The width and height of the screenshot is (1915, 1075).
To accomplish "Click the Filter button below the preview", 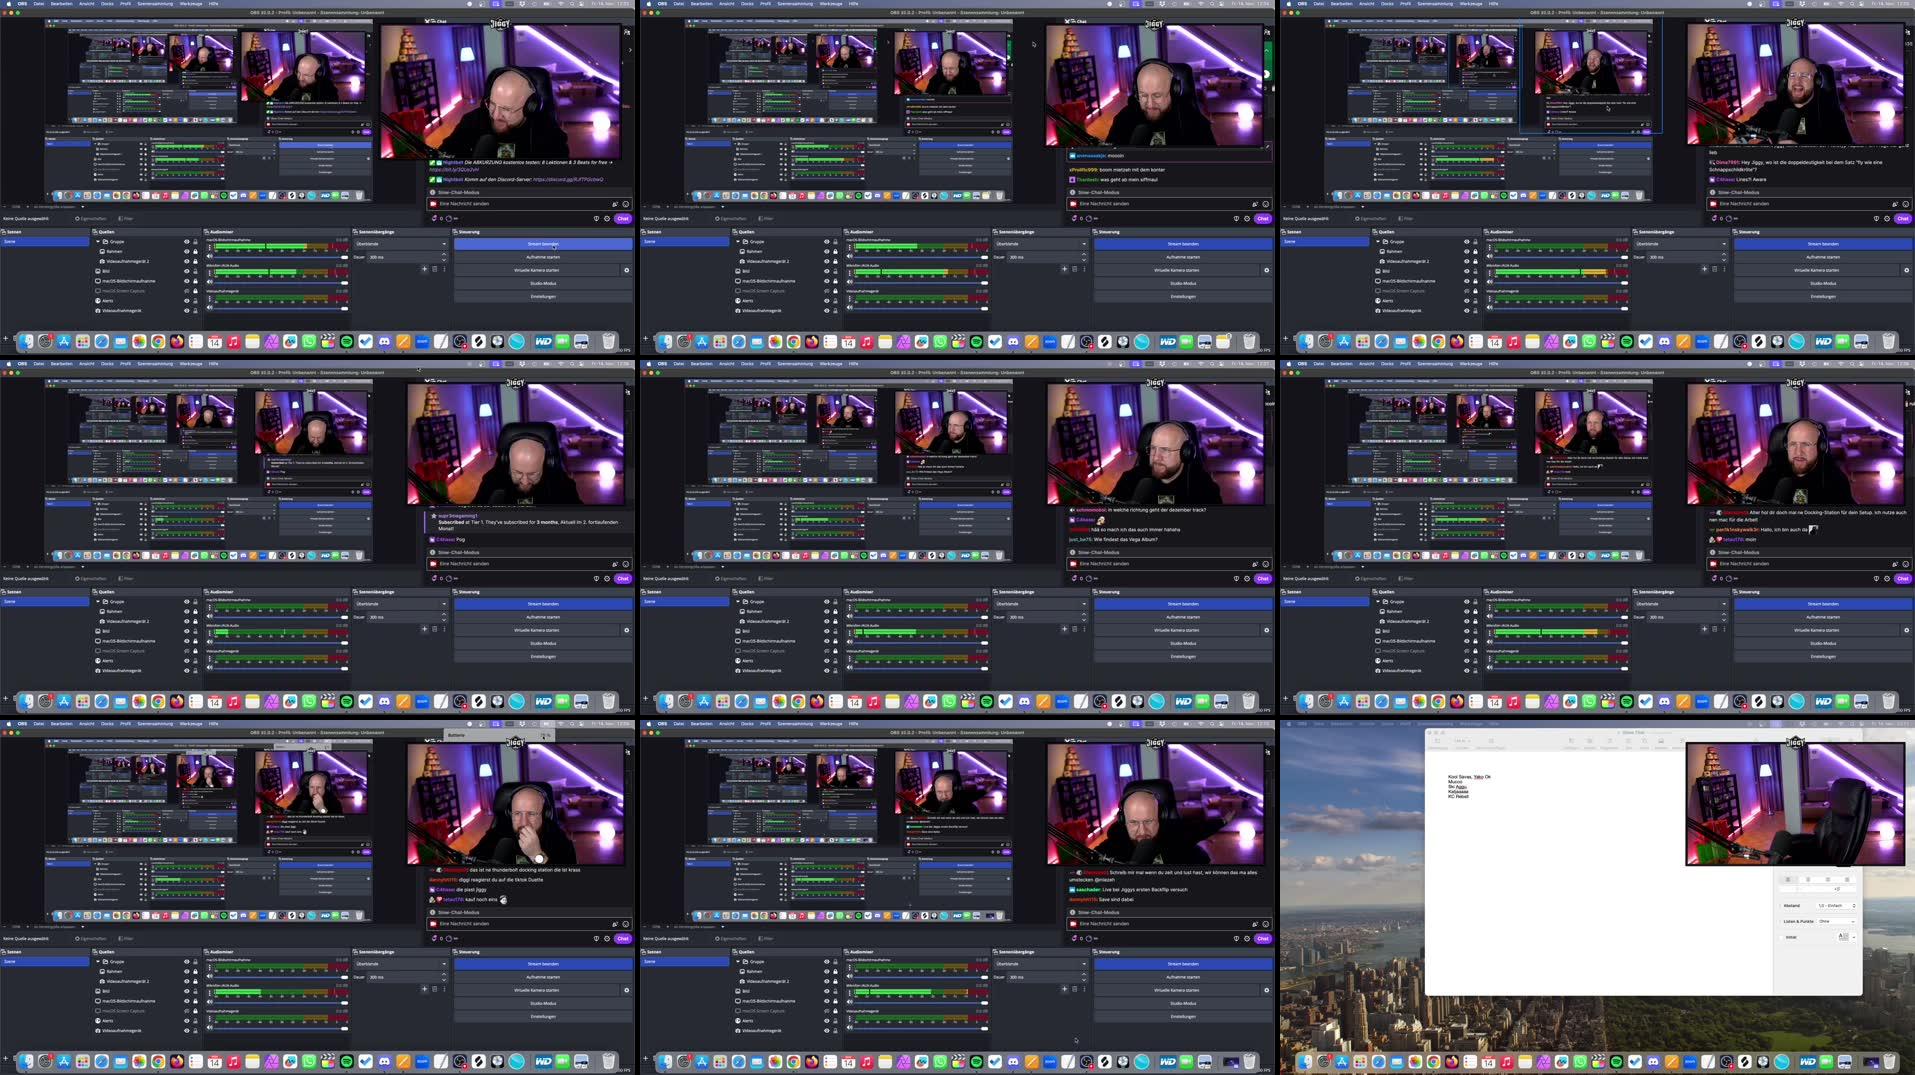I will point(127,219).
